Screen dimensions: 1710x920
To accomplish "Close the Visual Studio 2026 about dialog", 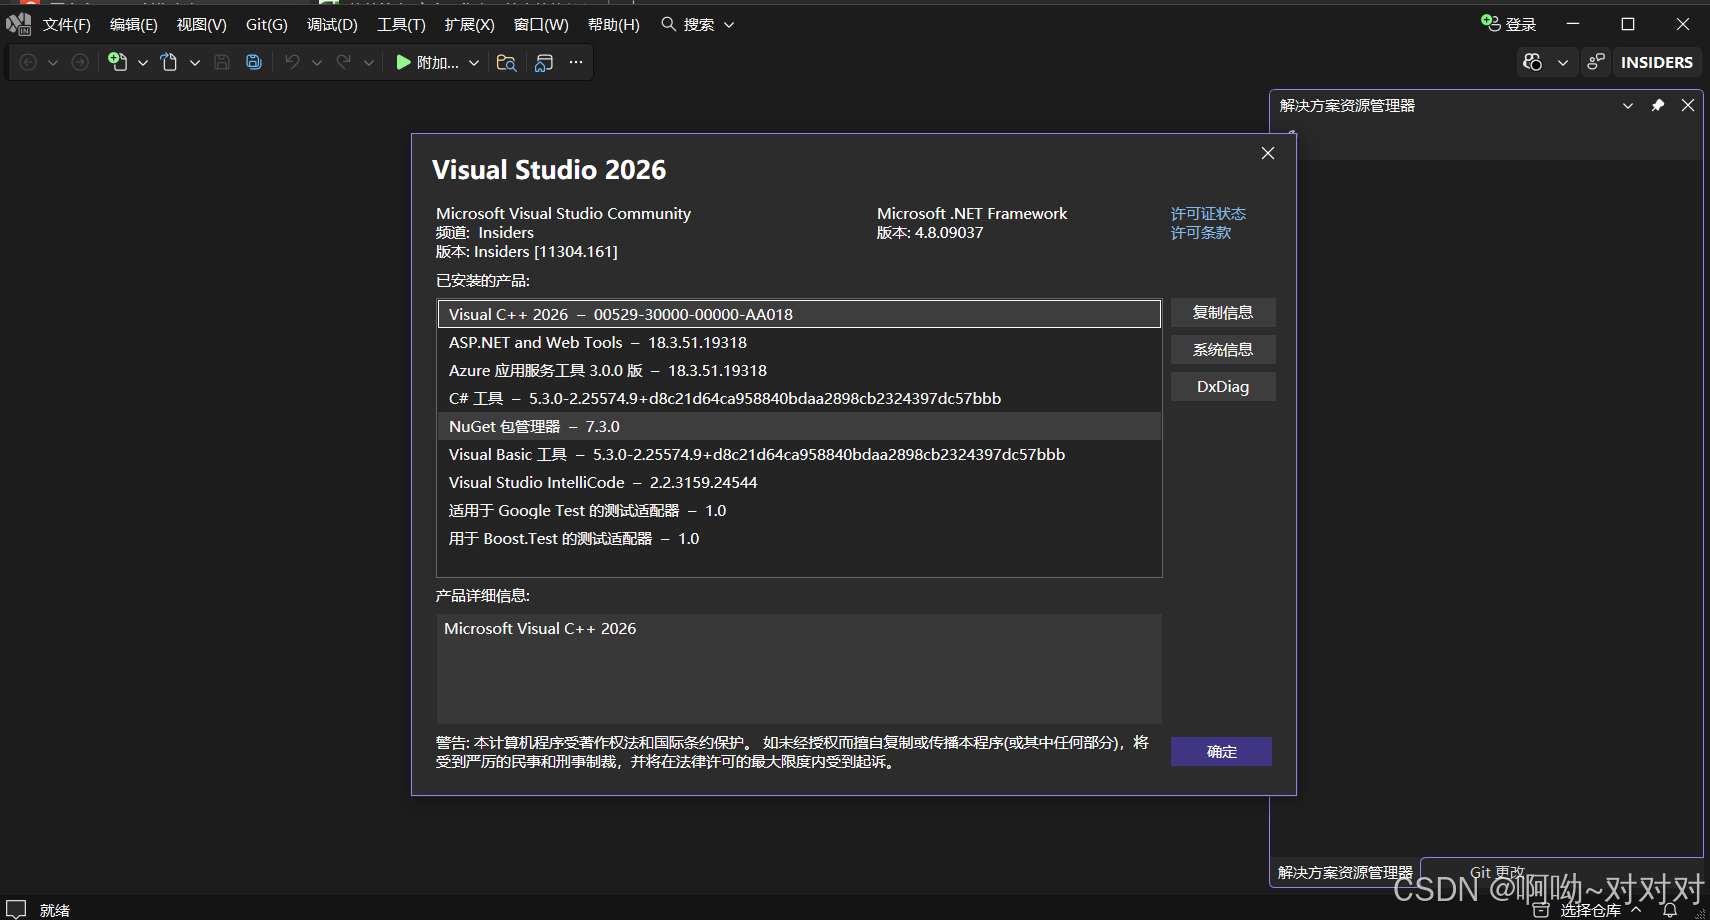I will 1268,153.
